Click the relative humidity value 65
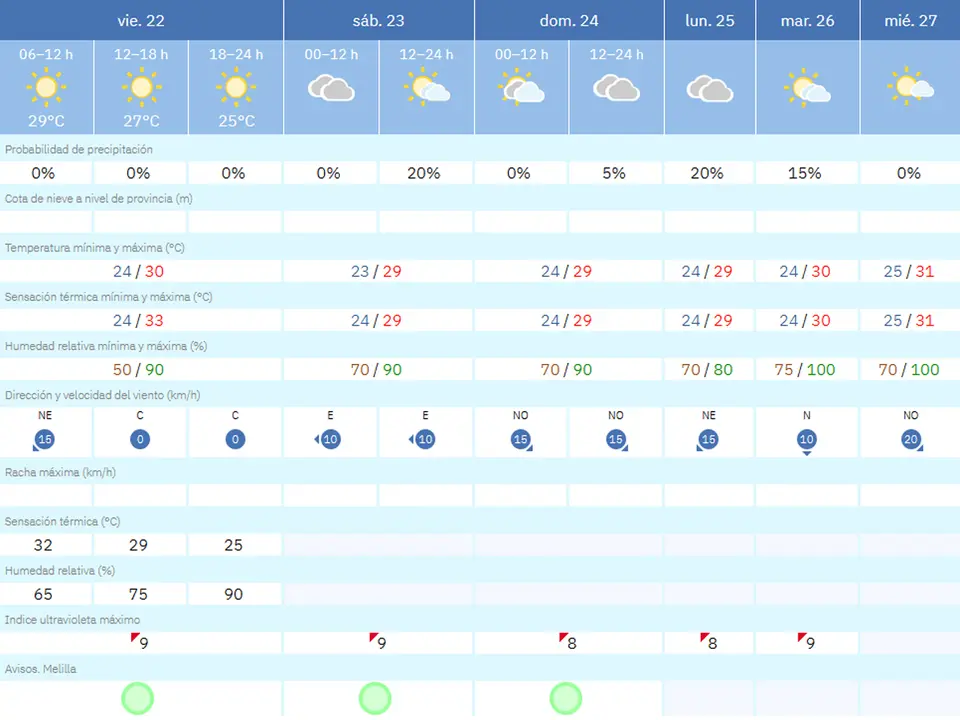960x720 pixels. click(x=43, y=594)
